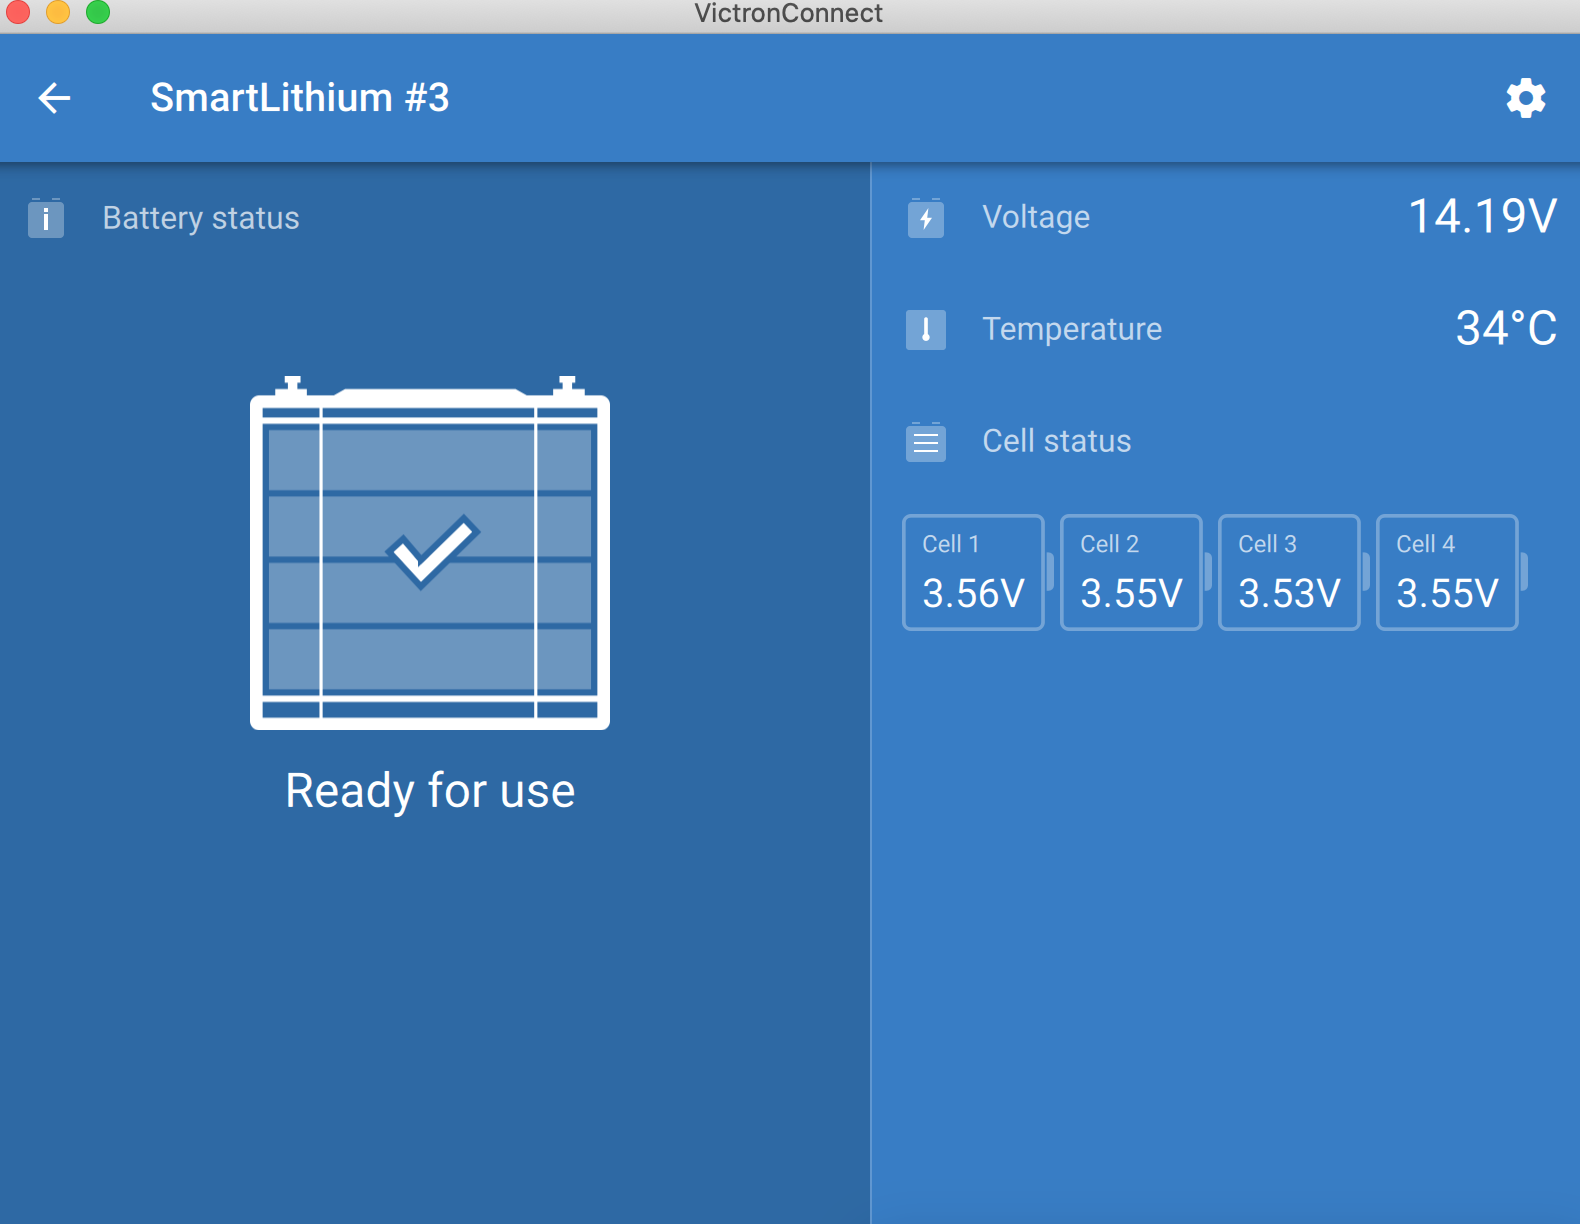Click the Cell status list icon
Viewport: 1580px width, 1224px height.
click(925, 441)
